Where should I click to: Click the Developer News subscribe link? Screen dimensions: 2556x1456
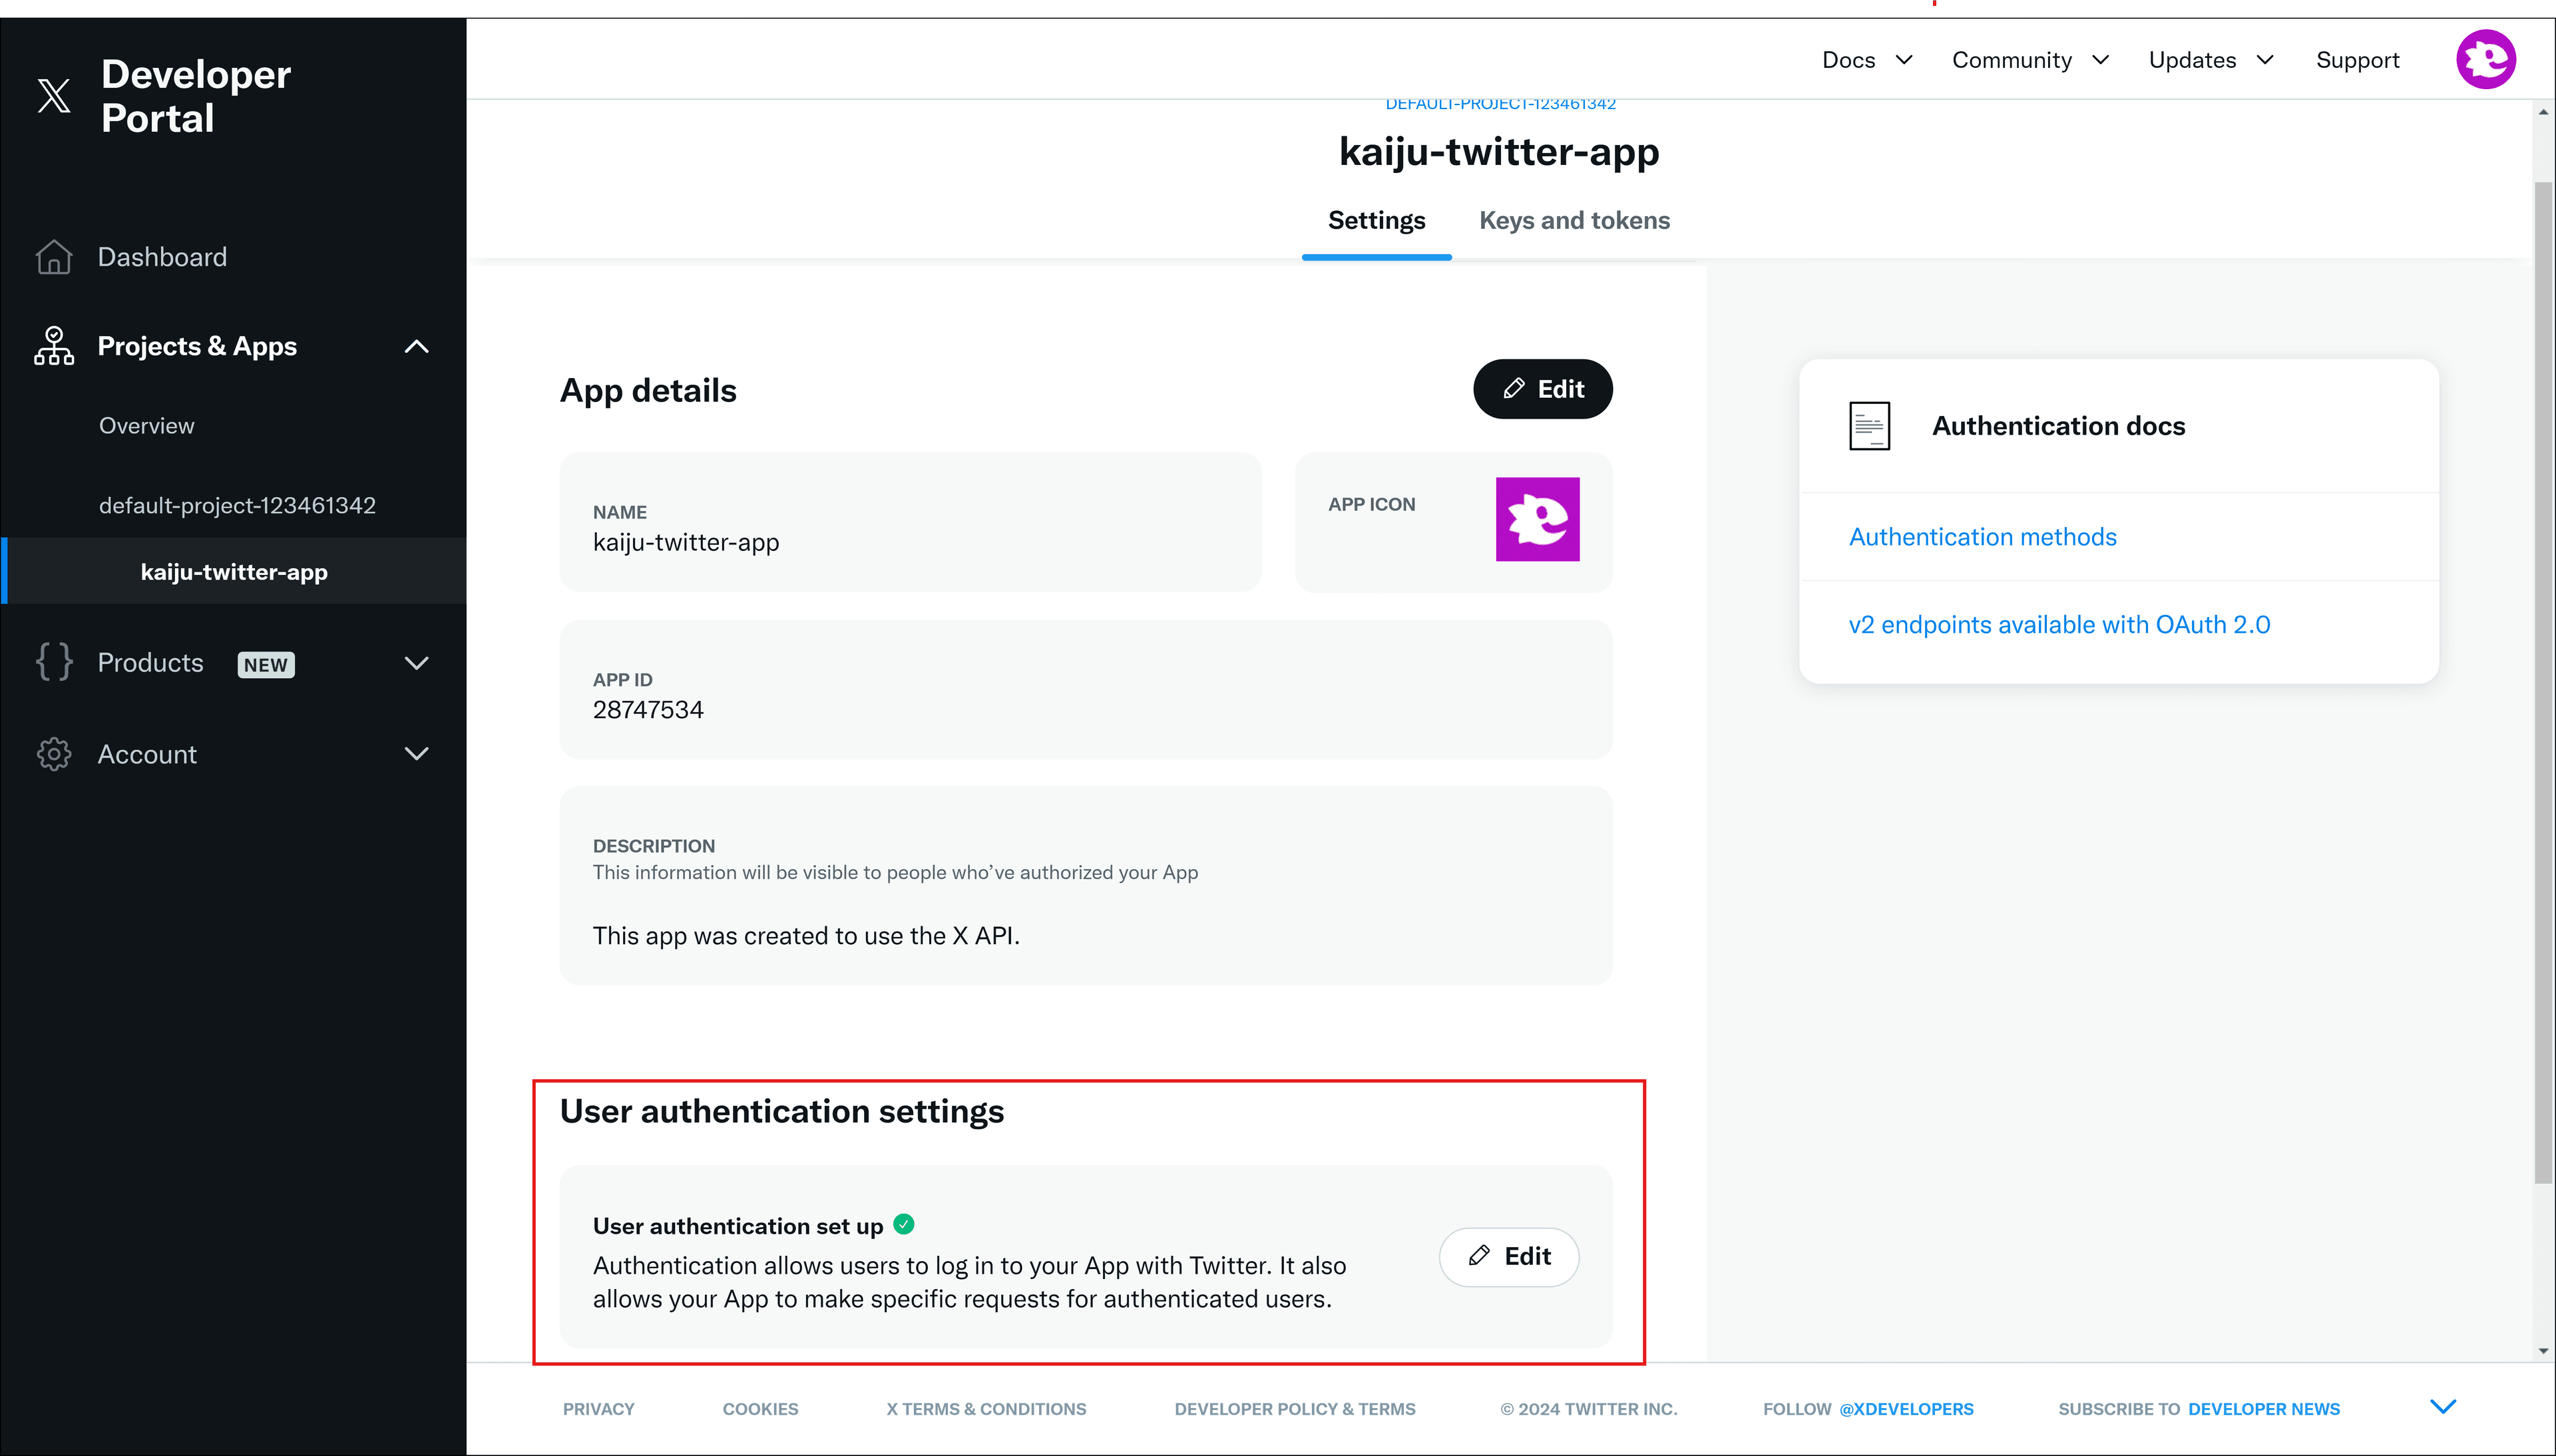coord(2264,1409)
